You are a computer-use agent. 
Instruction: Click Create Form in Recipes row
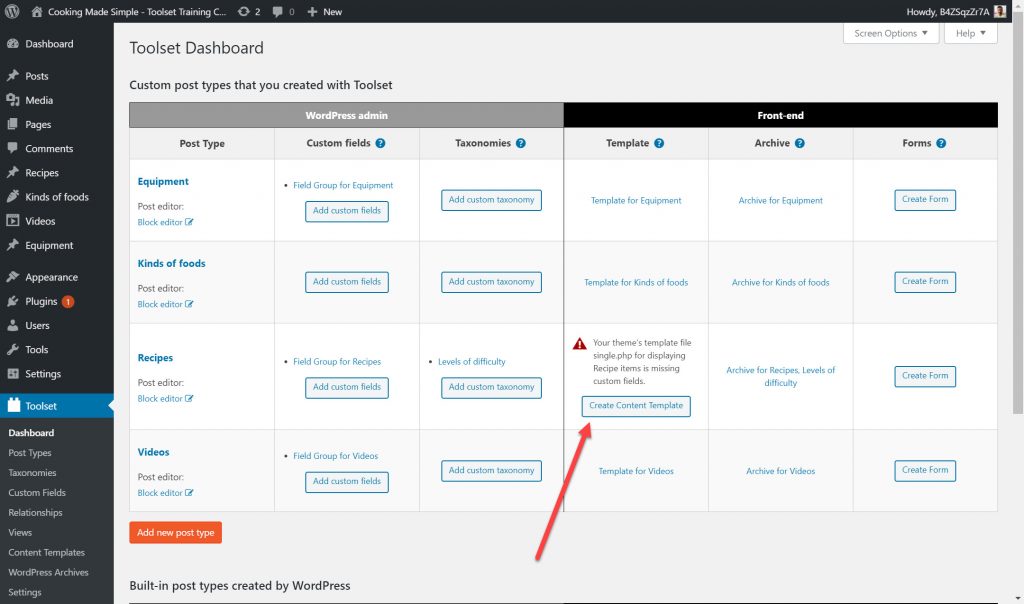click(x=925, y=376)
